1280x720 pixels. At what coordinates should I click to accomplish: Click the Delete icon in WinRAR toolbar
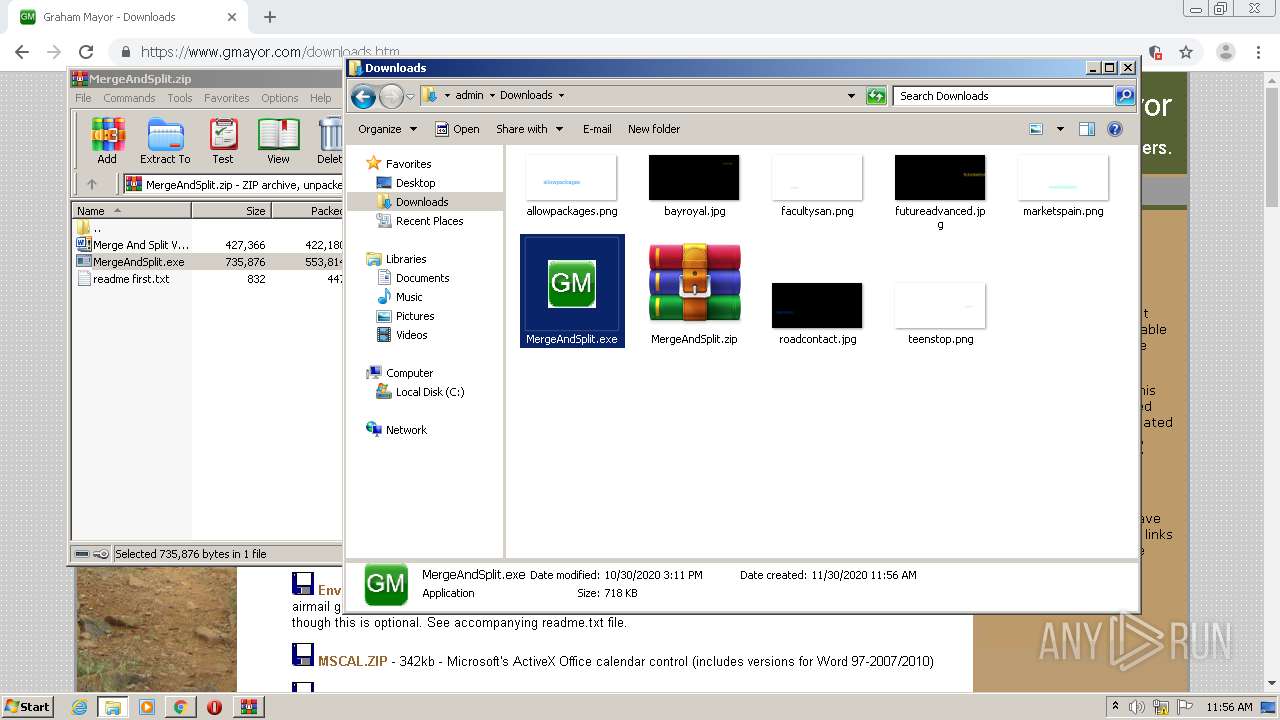329,140
